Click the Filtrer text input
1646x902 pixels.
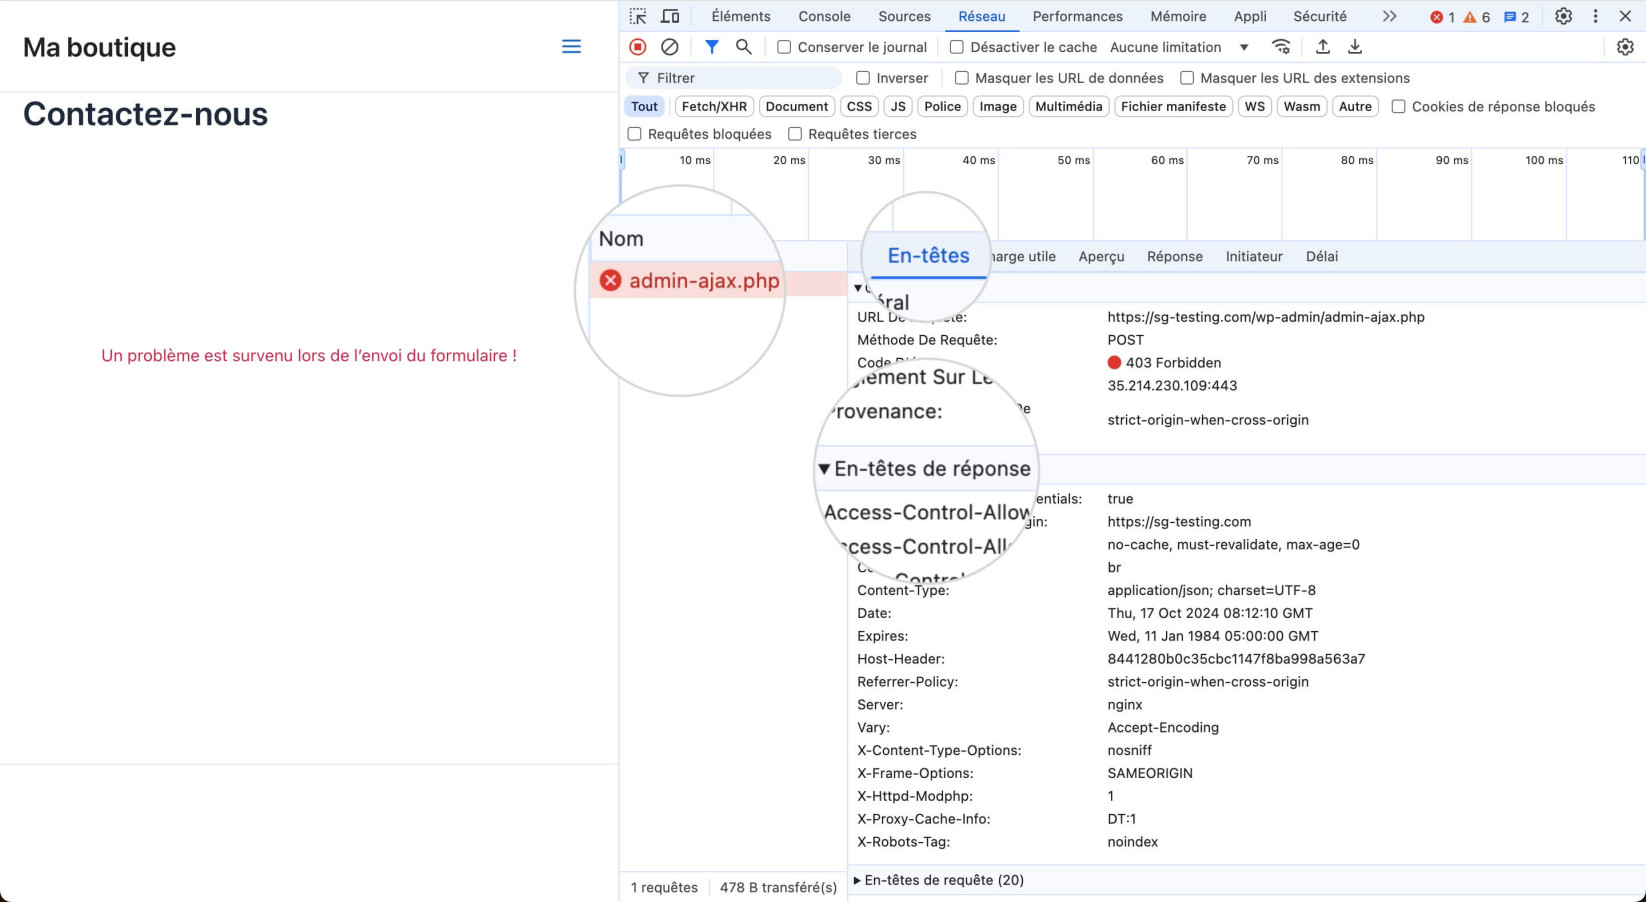point(735,78)
